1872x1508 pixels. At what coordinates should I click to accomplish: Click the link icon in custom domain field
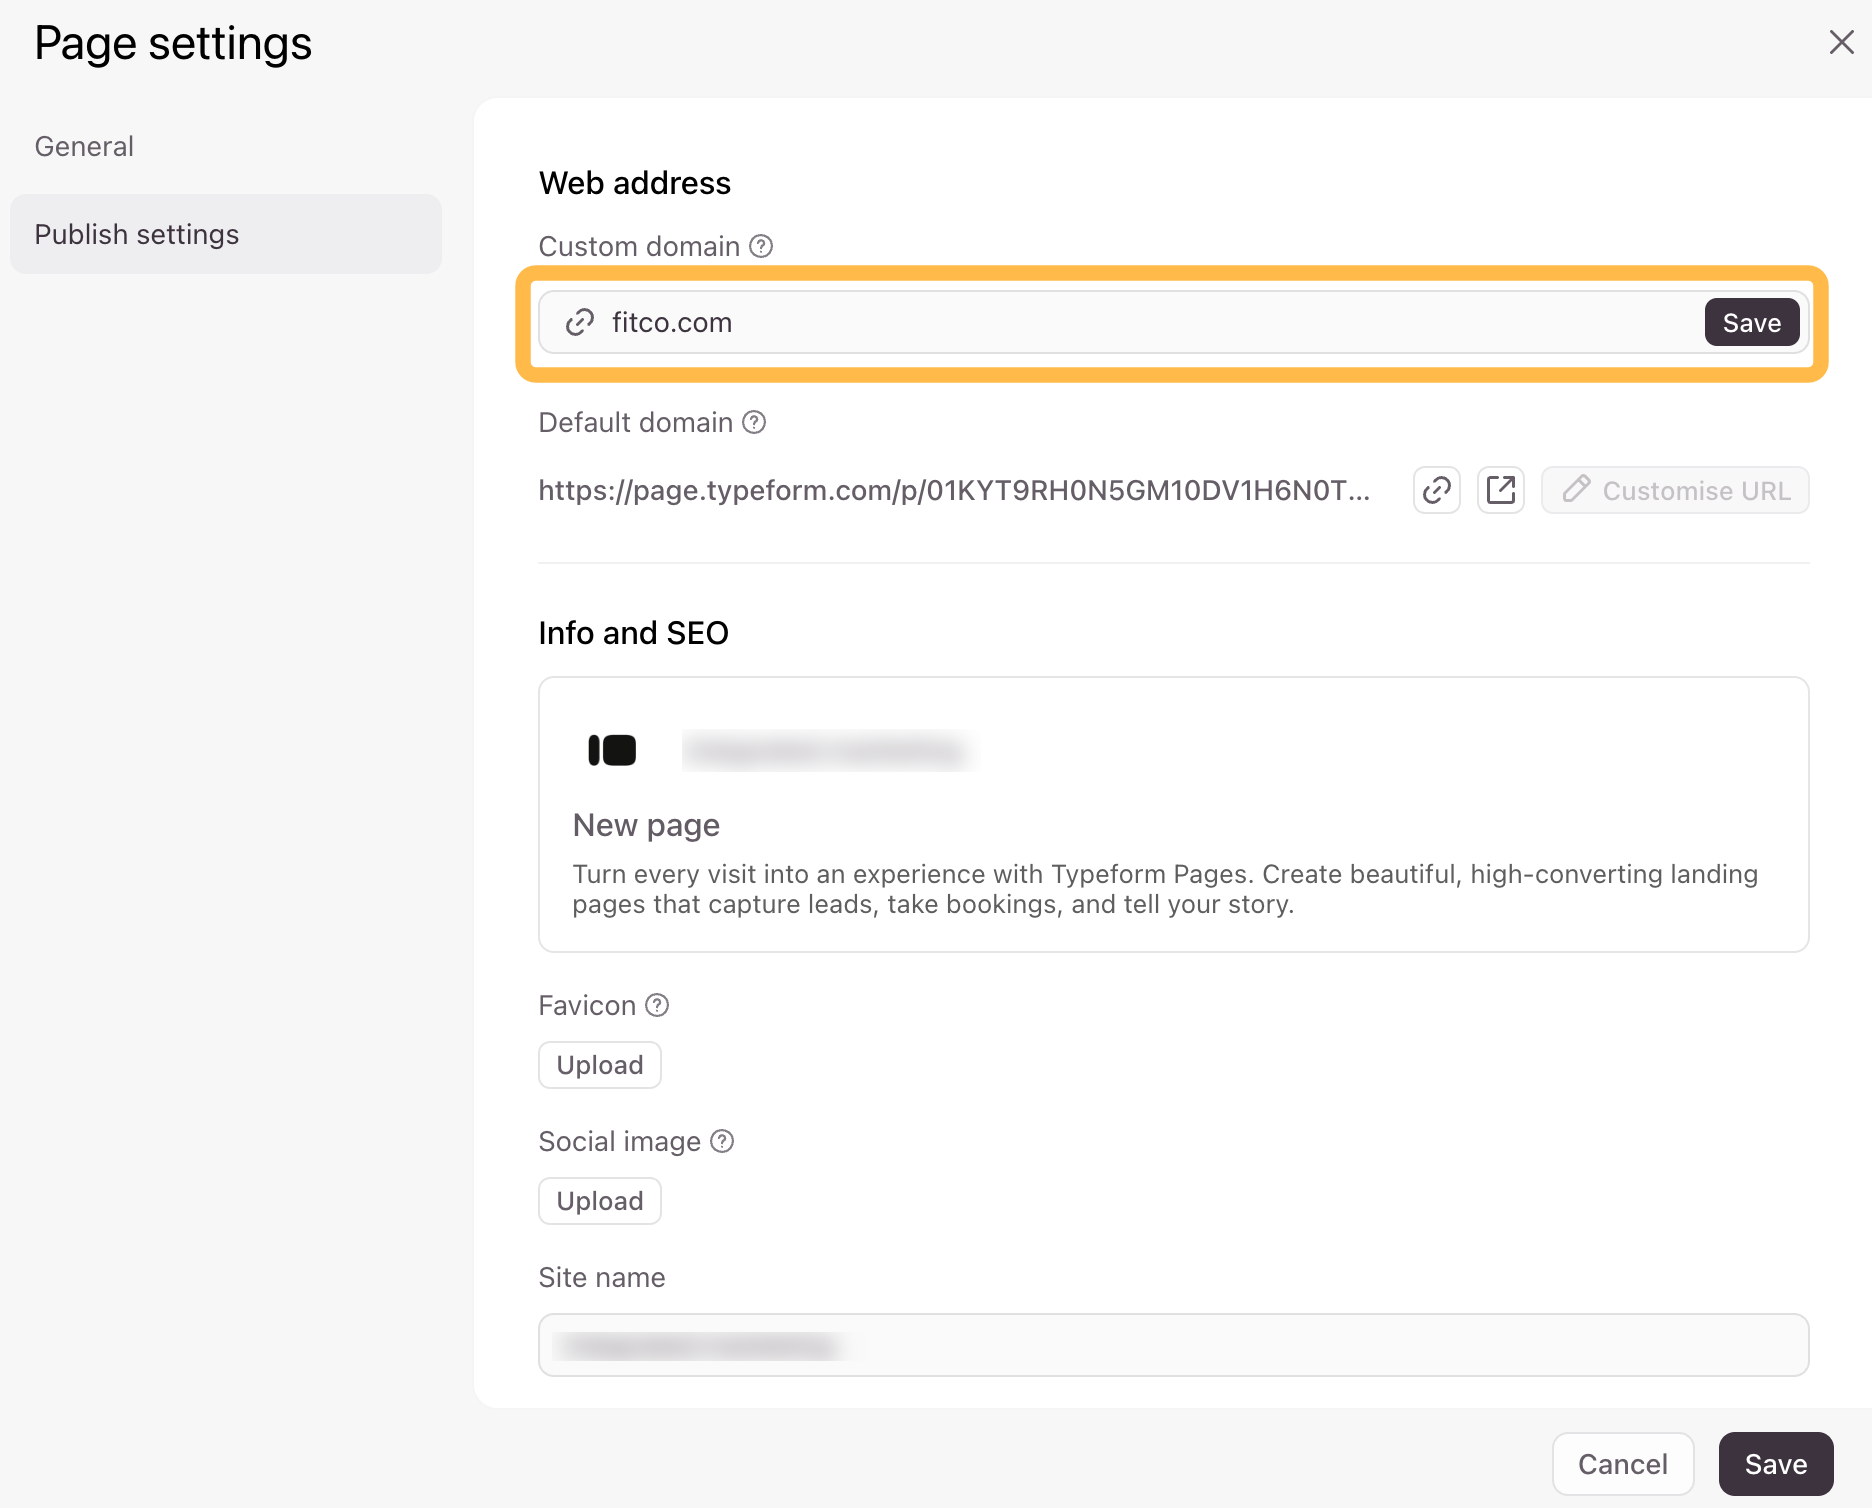[x=580, y=322]
